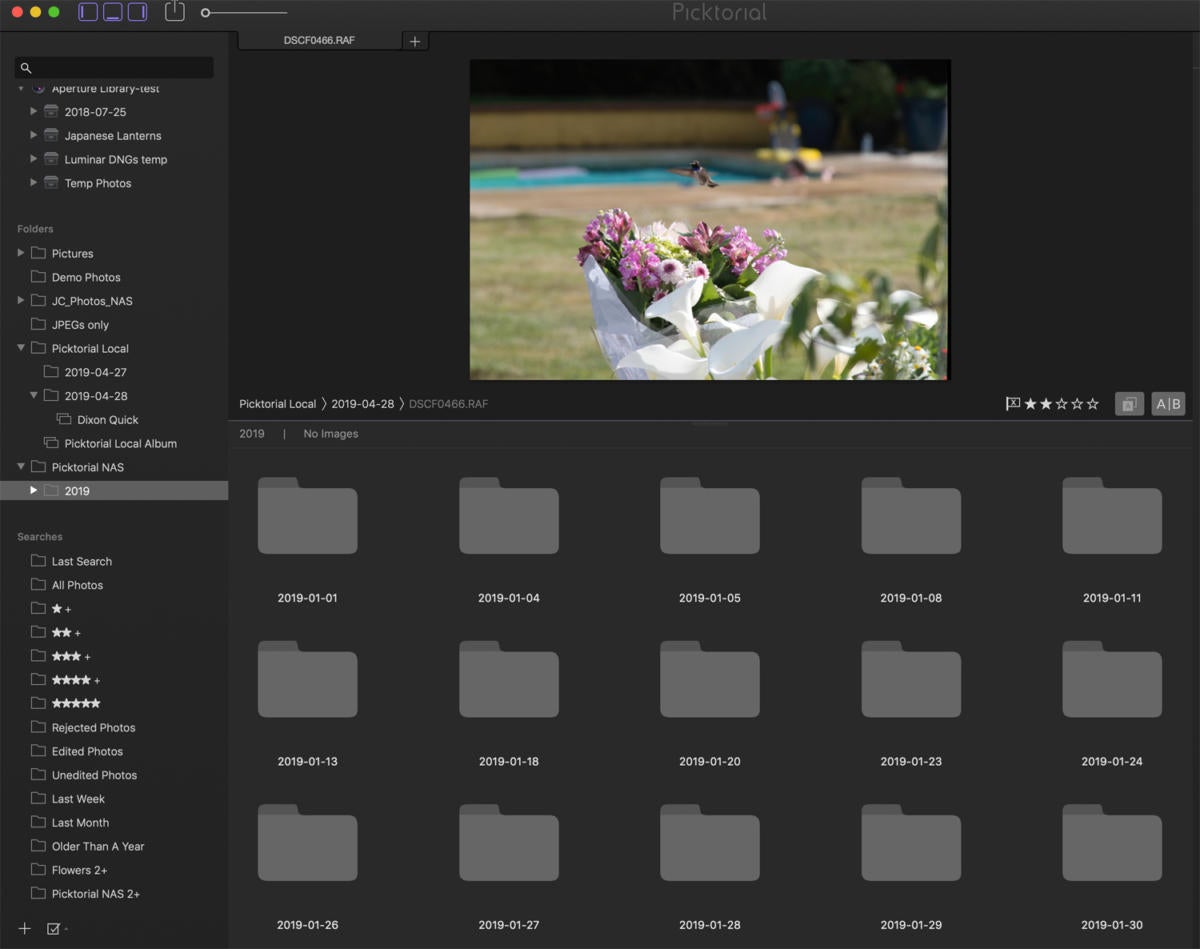Click the add (+) button at sidebar bottom
The width and height of the screenshot is (1200, 949).
click(x=25, y=929)
